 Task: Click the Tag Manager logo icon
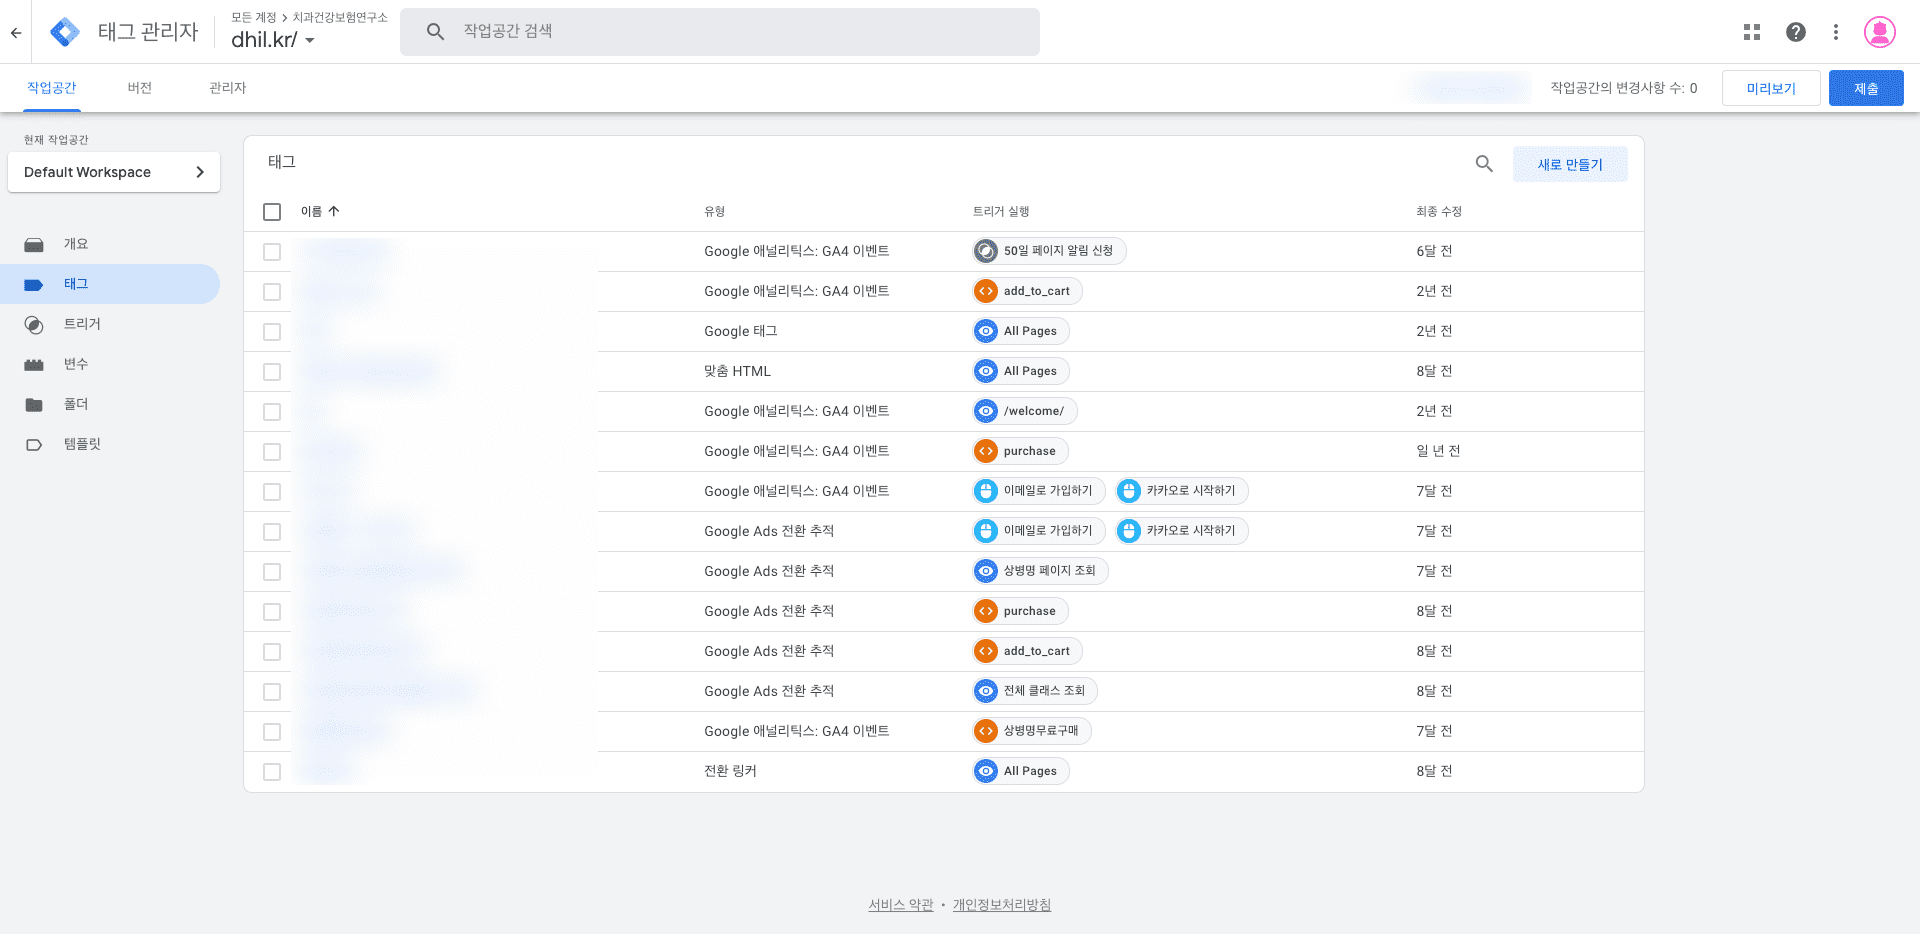(x=65, y=32)
